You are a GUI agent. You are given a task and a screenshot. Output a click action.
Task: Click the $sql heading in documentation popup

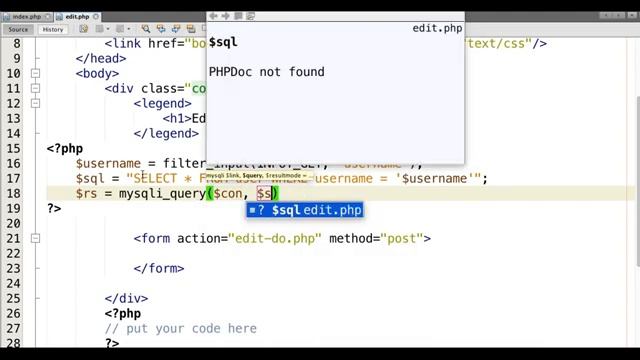click(x=223, y=42)
